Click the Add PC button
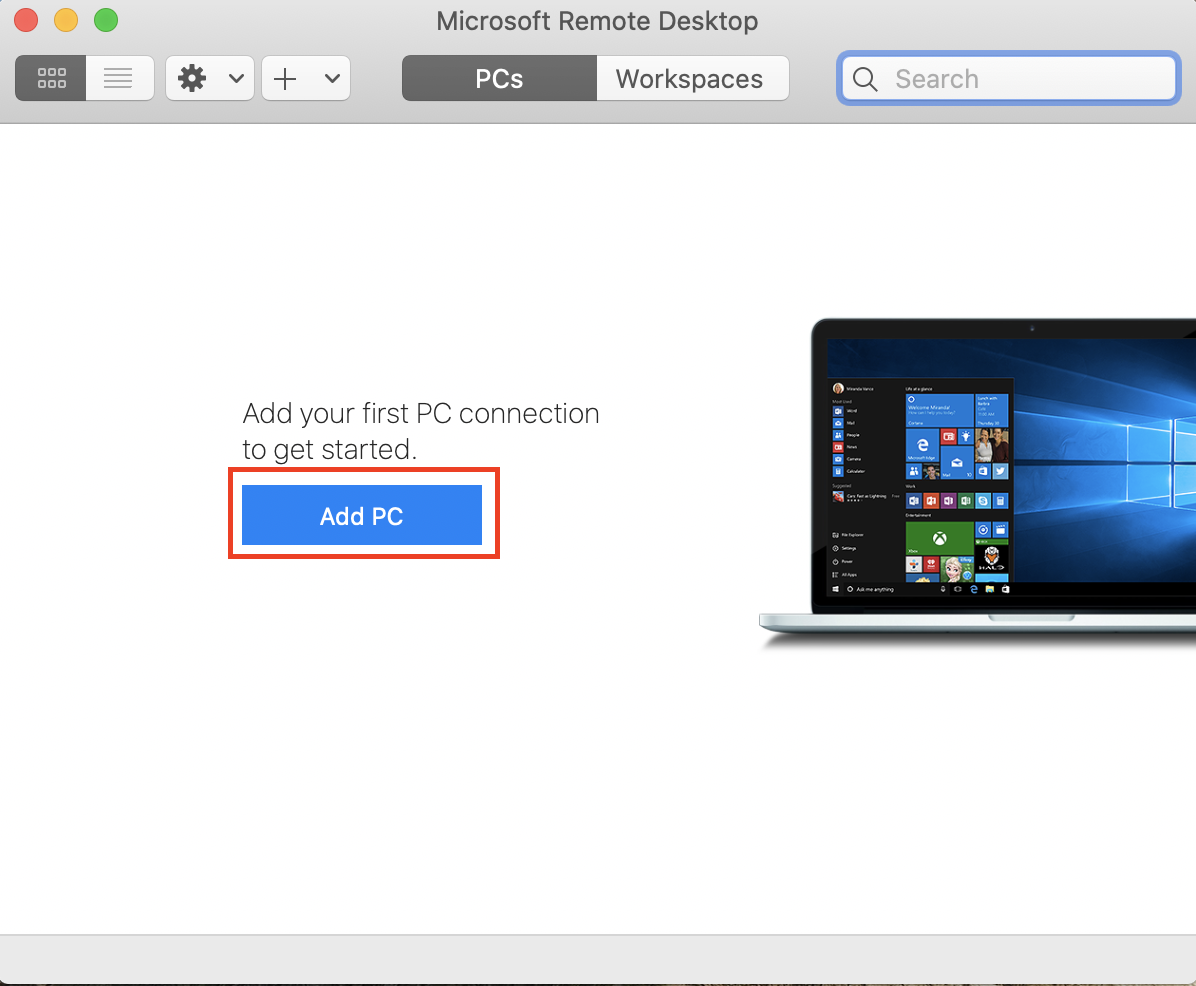This screenshot has height=986, width=1196. 362,515
